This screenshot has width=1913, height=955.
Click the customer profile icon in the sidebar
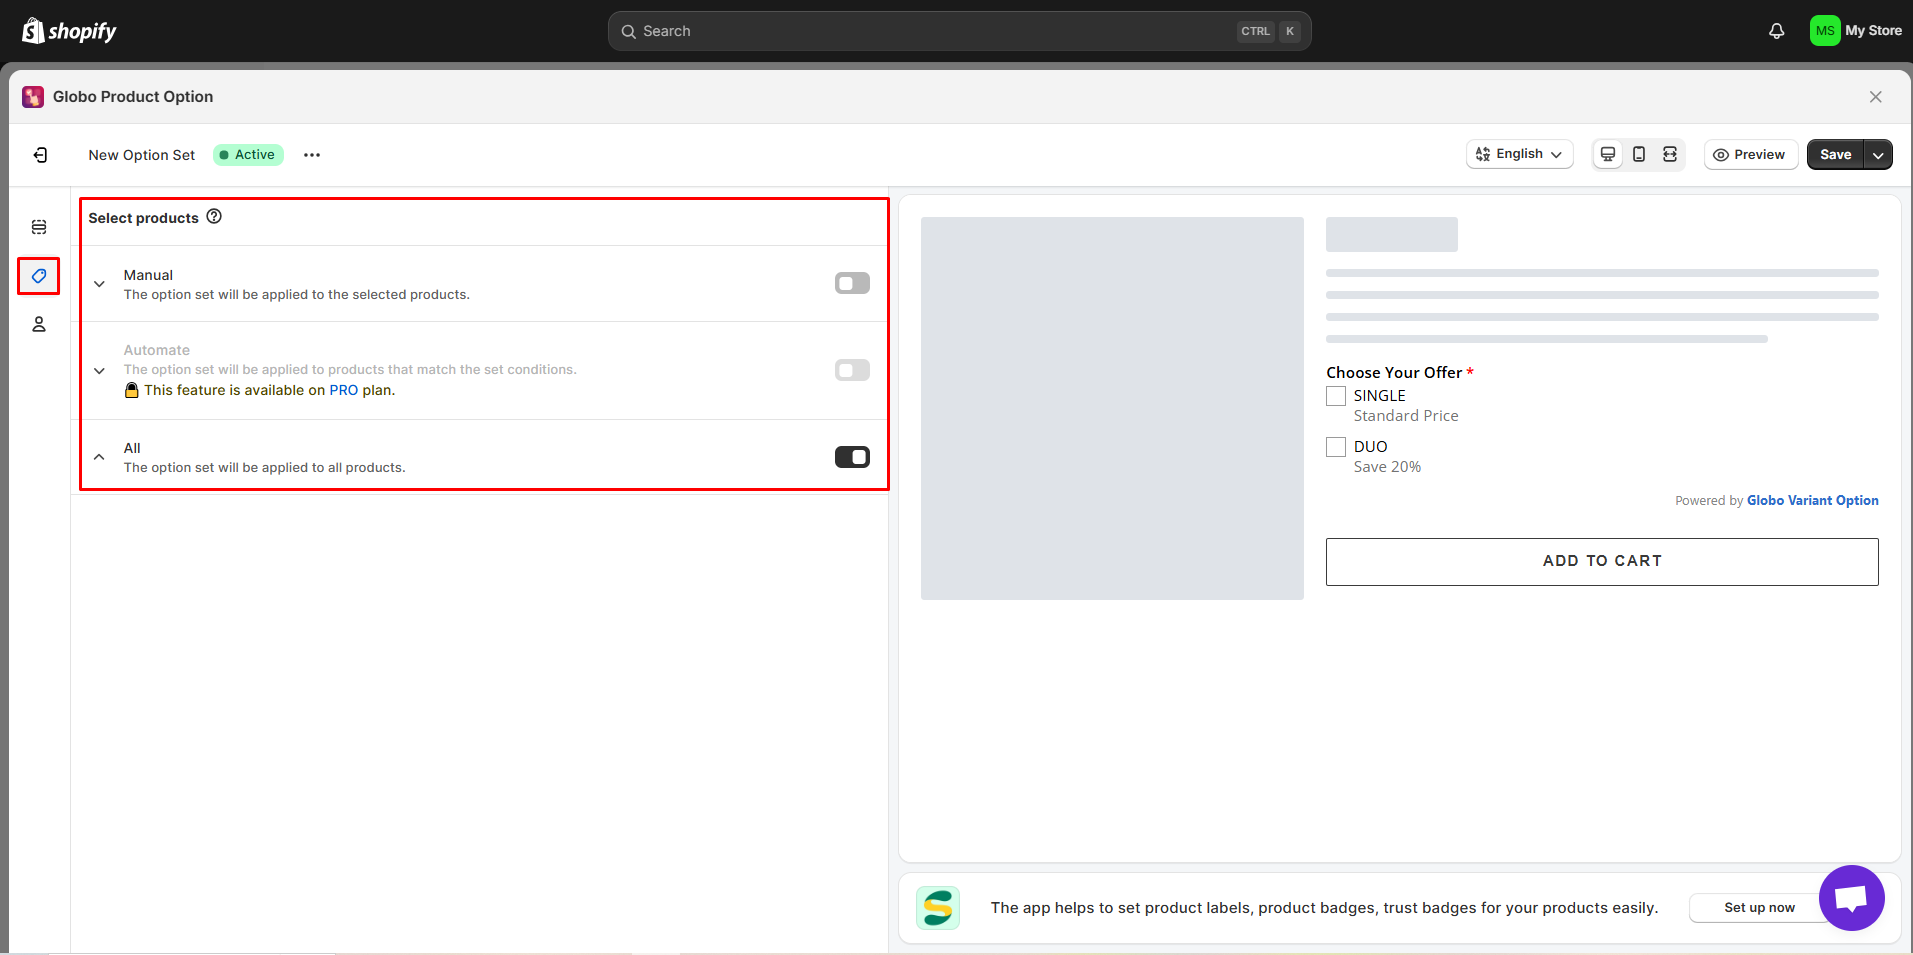click(38, 324)
